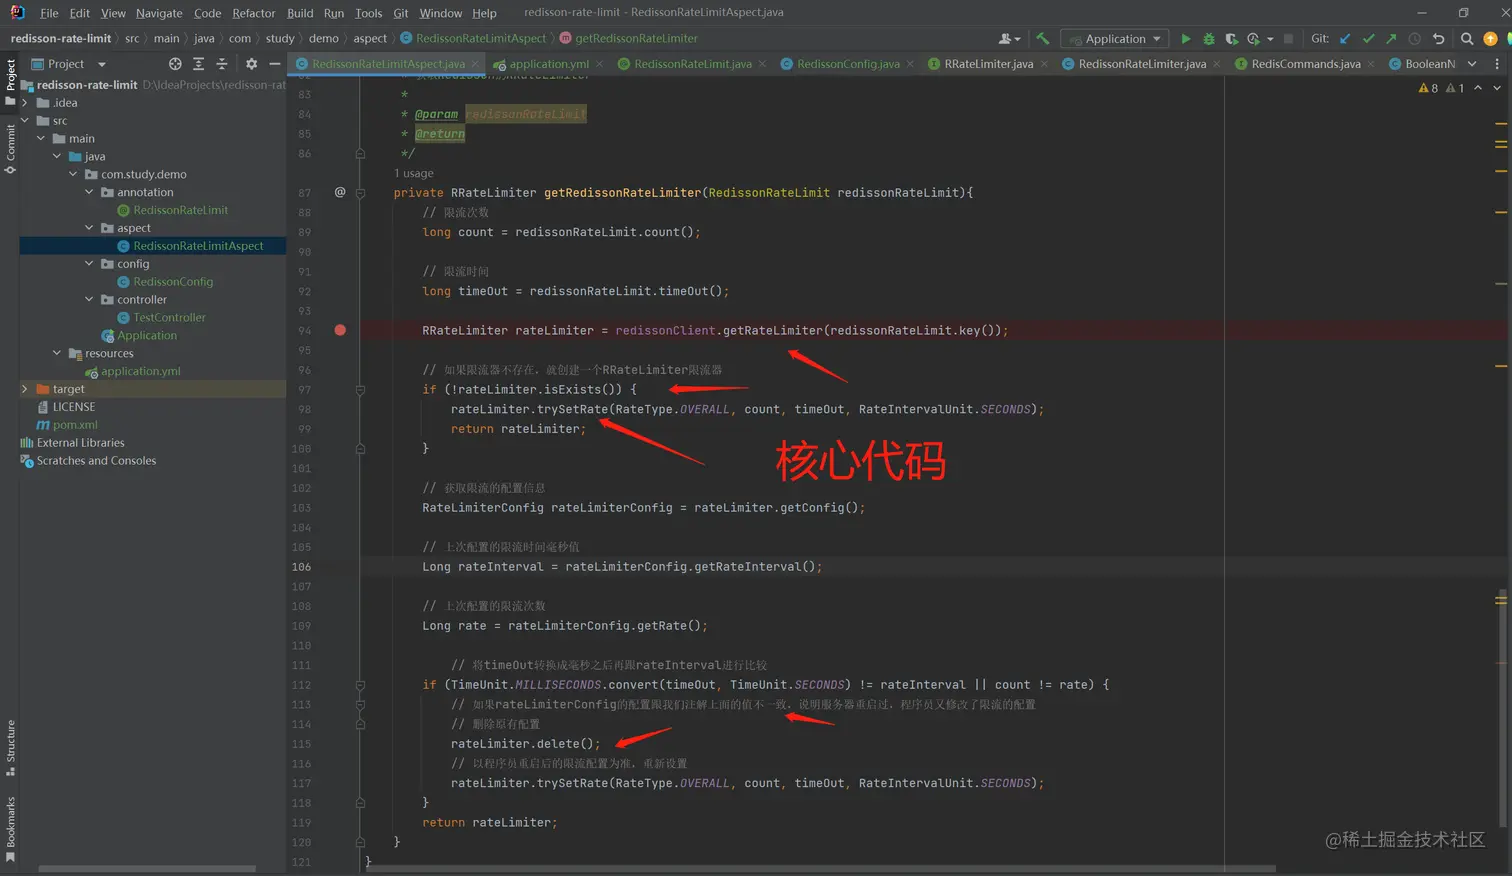Show hidden editor tabs dropdown
Screen dimensions: 1512x876
[1472, 64]
